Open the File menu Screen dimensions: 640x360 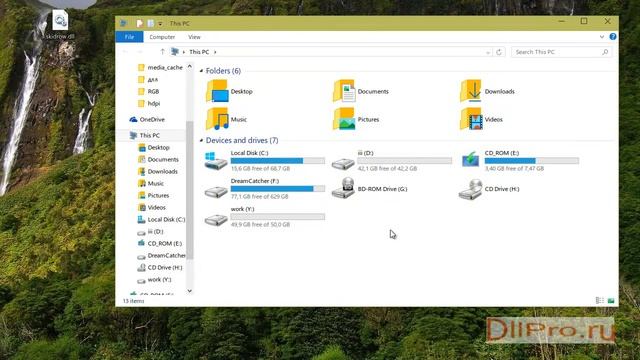pyautogui.click(x=129, y=37)
